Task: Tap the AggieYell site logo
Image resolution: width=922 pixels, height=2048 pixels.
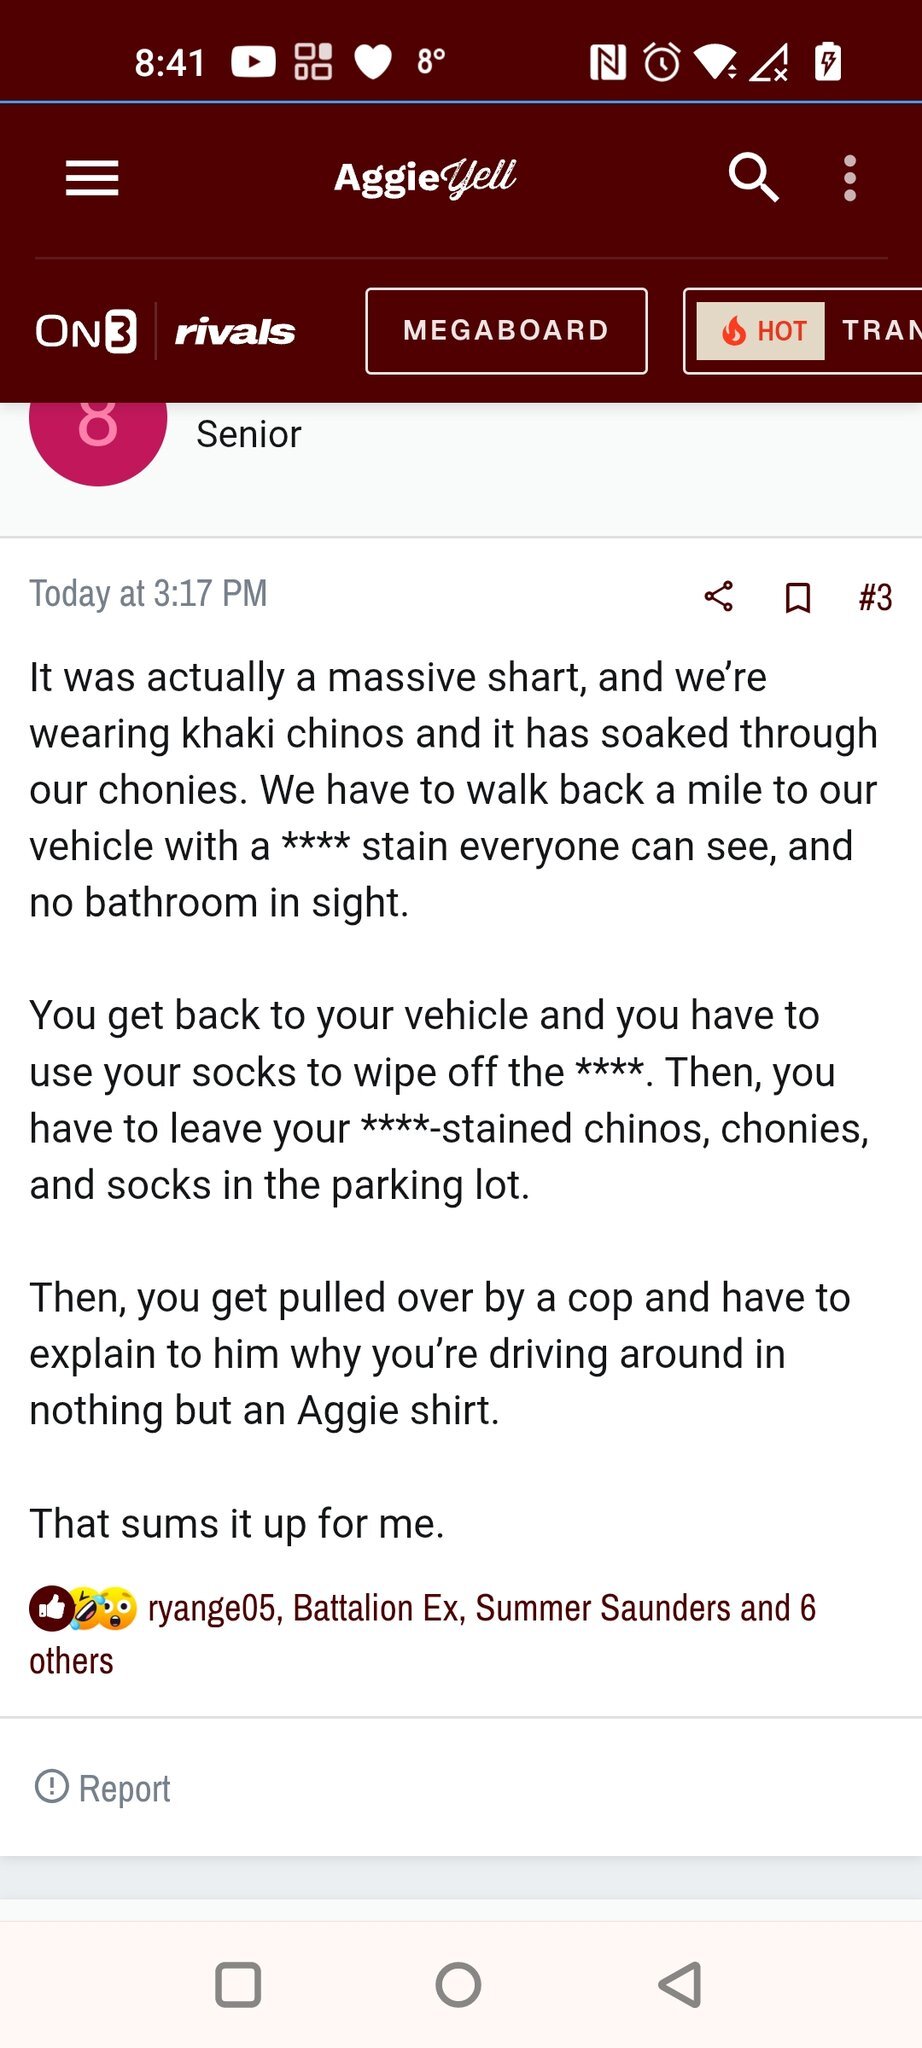Action: [425, 178]
